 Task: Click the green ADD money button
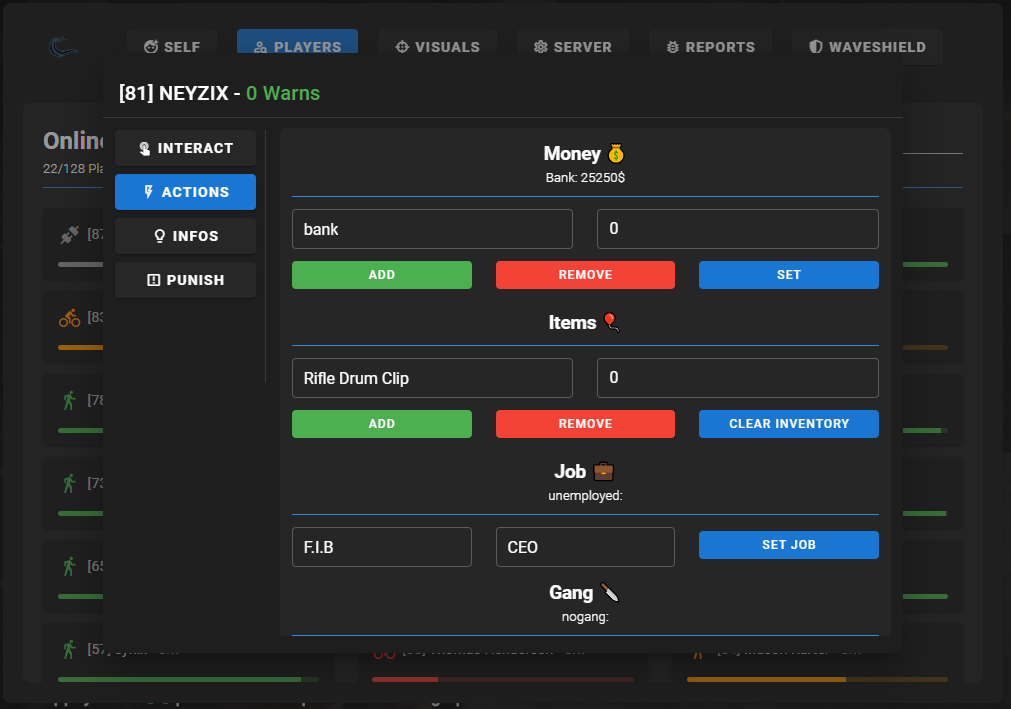pos(382,275)
